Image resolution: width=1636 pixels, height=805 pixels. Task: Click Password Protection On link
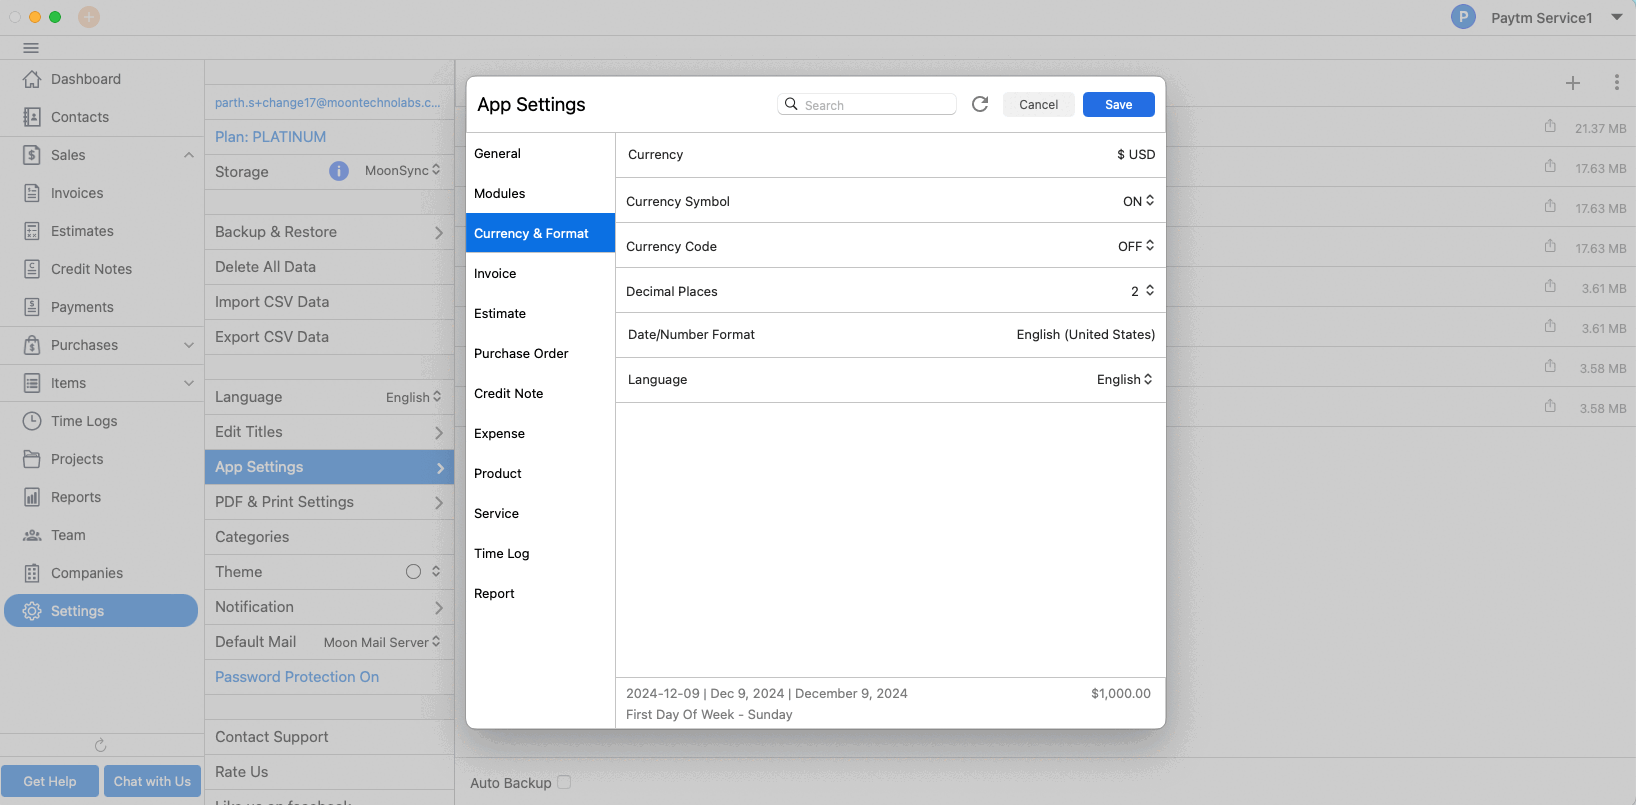tap(297, 677)
